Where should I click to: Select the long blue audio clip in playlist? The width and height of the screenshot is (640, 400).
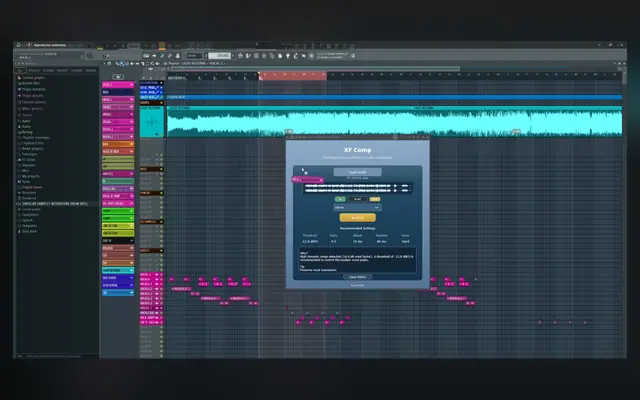(x=394, y=98)
